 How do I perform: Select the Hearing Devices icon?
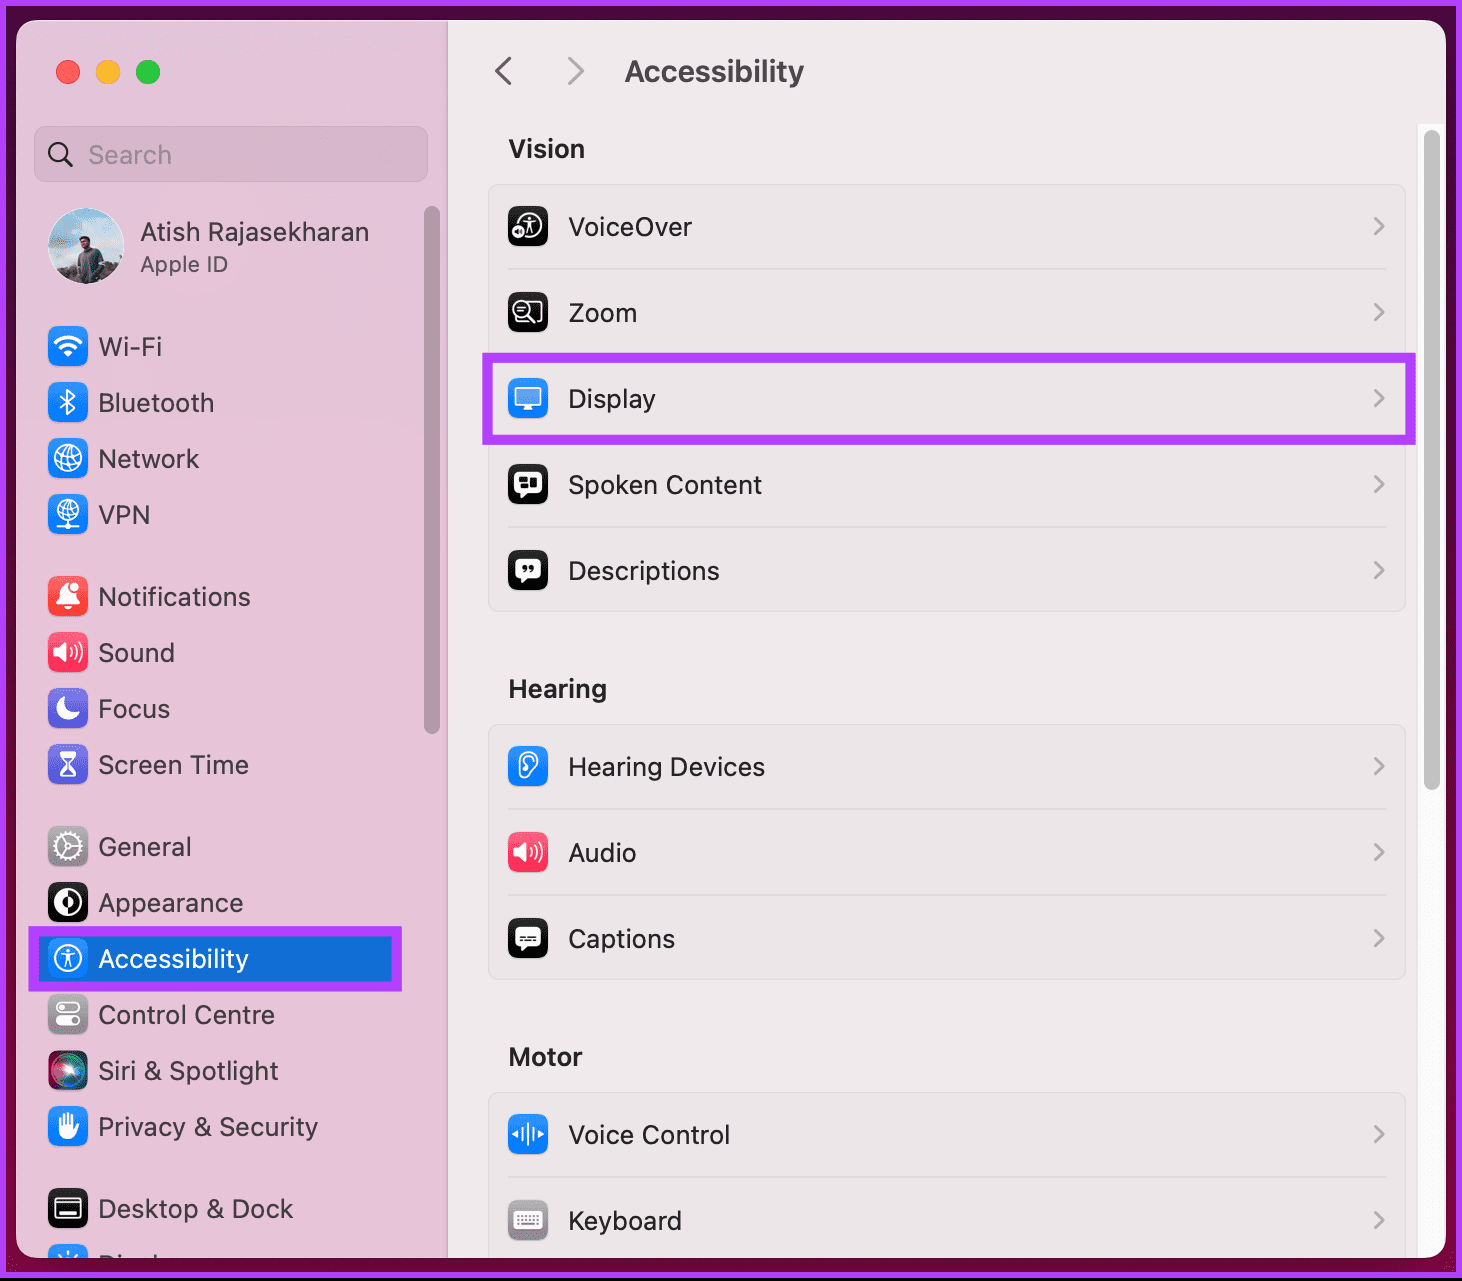(x=527, y=766)
